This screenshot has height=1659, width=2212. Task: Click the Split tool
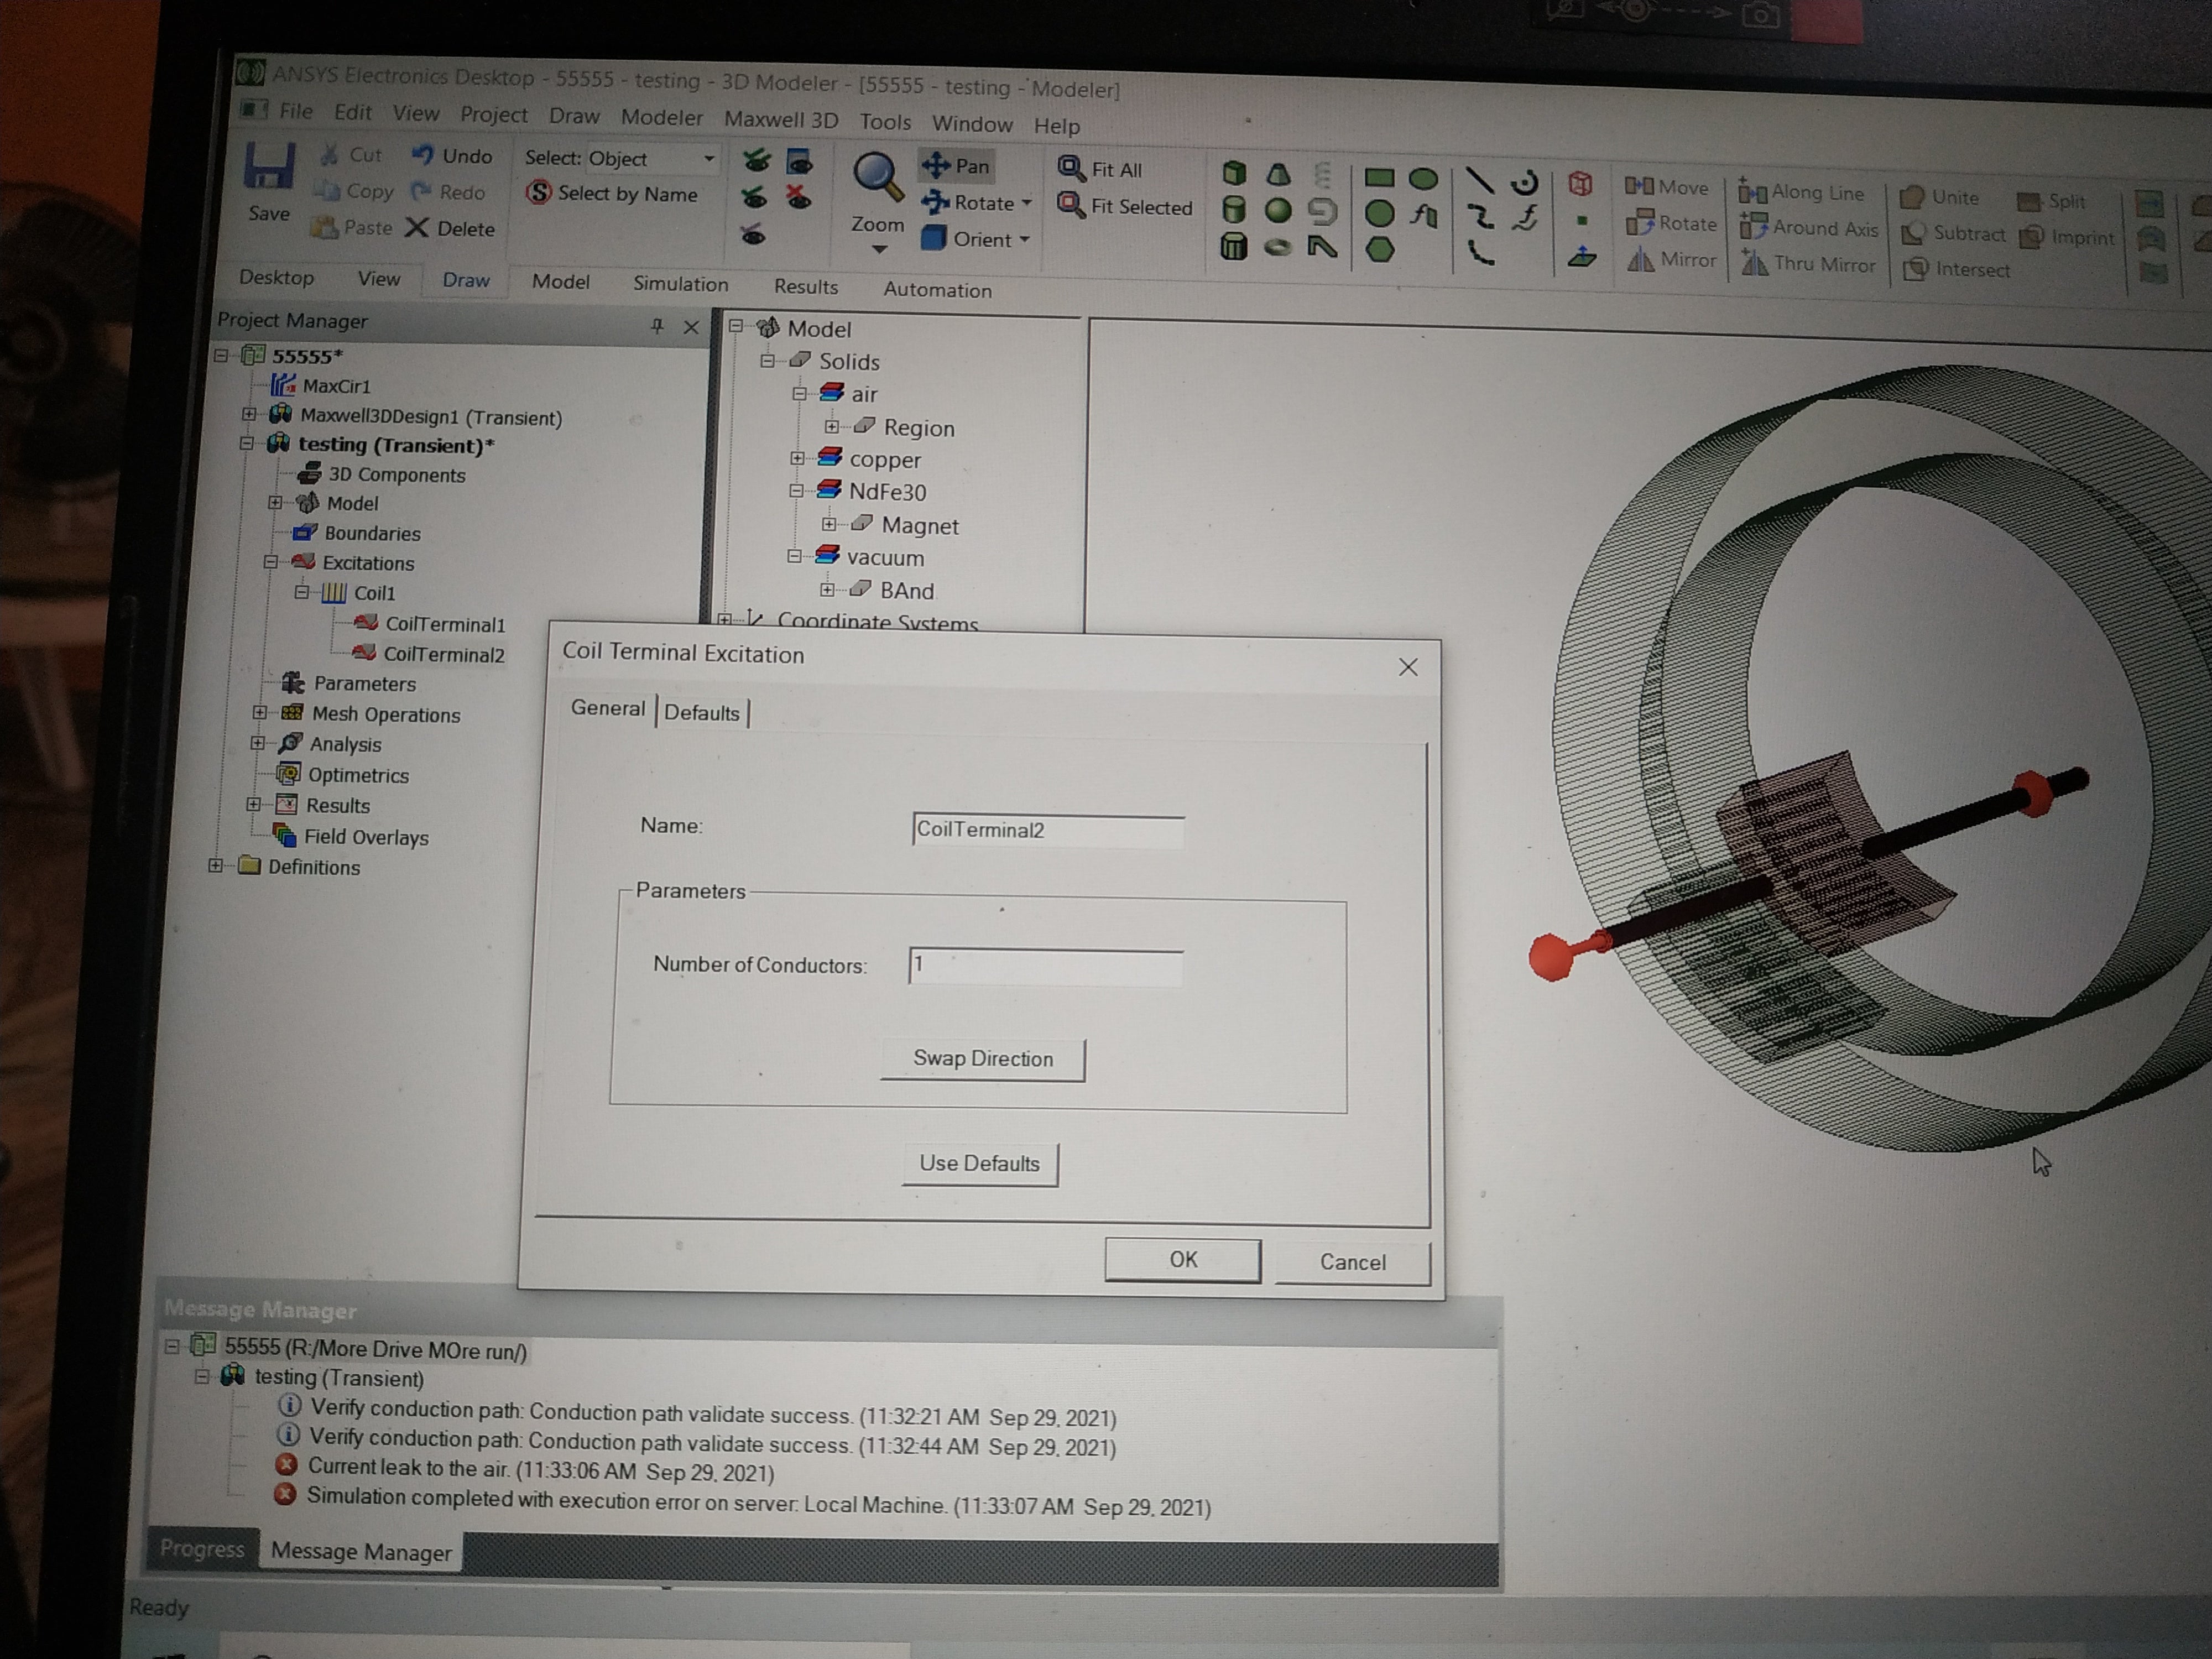pyautogui.click(x=2052, y=201)
